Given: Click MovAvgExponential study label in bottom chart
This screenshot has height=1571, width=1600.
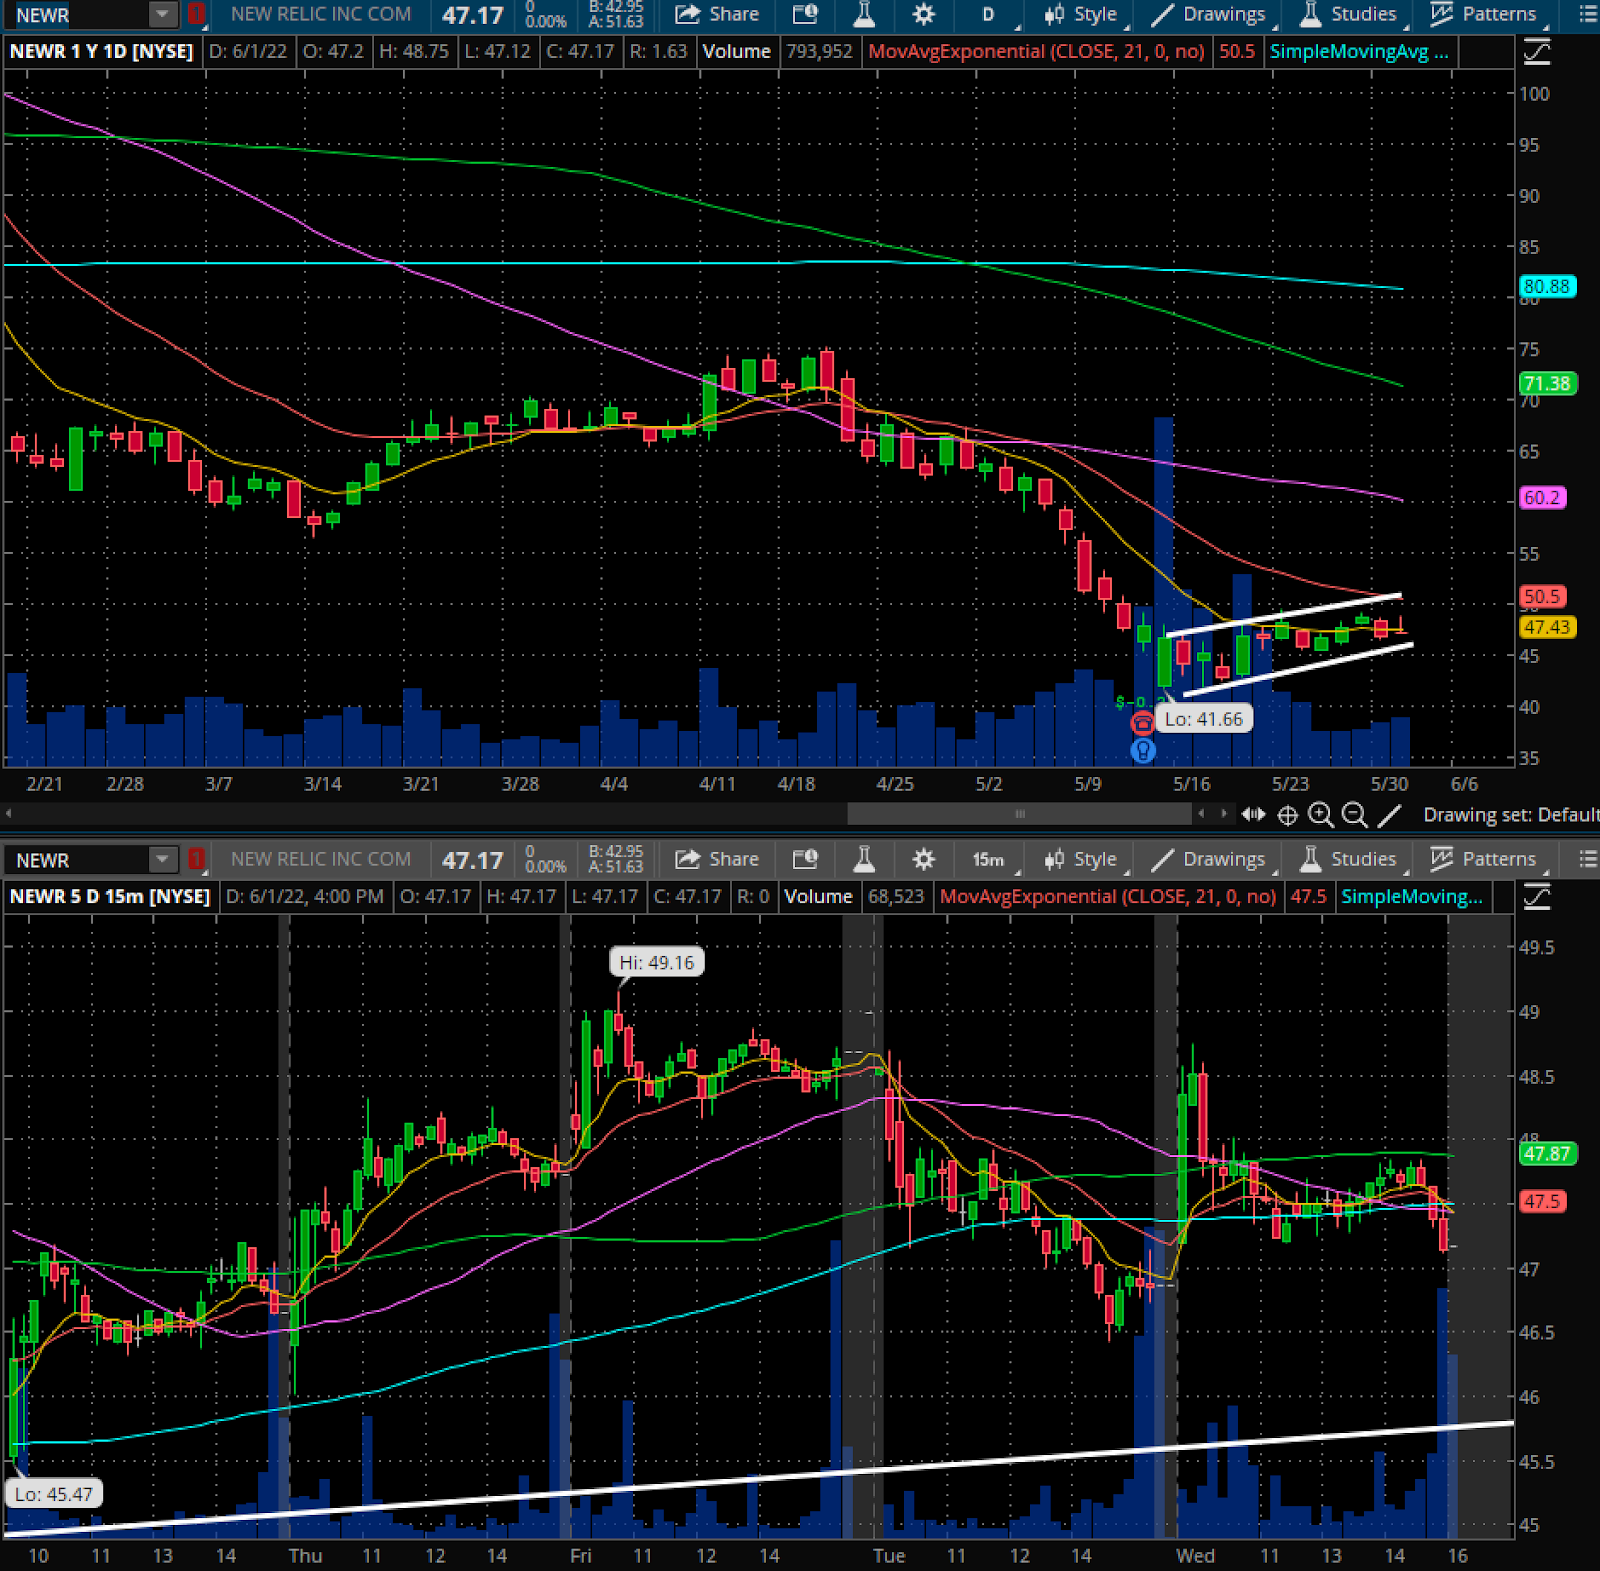Looking at the screenshot, I should pyautogui.click(x=1108, y=896).
